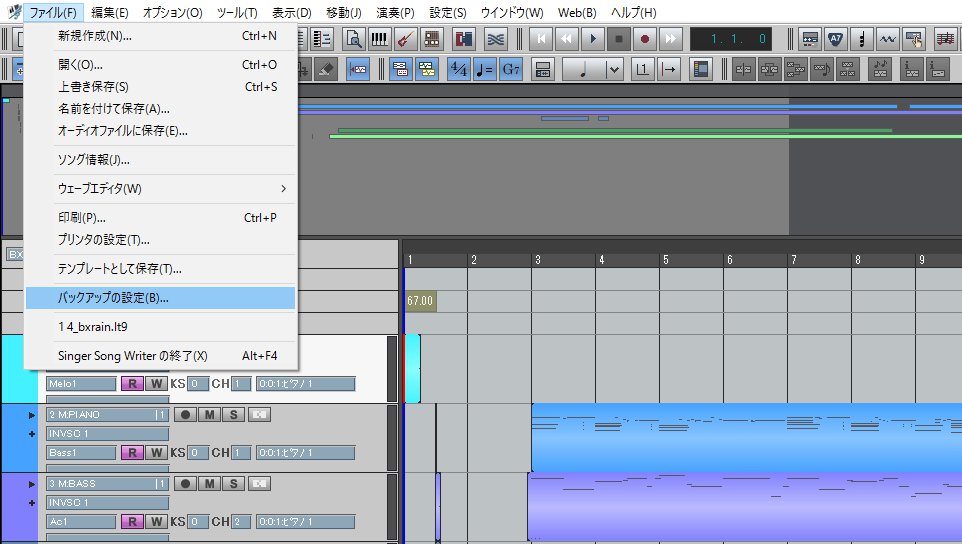This screenshot has width=962, height=544.
Task: Click the colored track panel icon
Action: (x=700, y=69)
